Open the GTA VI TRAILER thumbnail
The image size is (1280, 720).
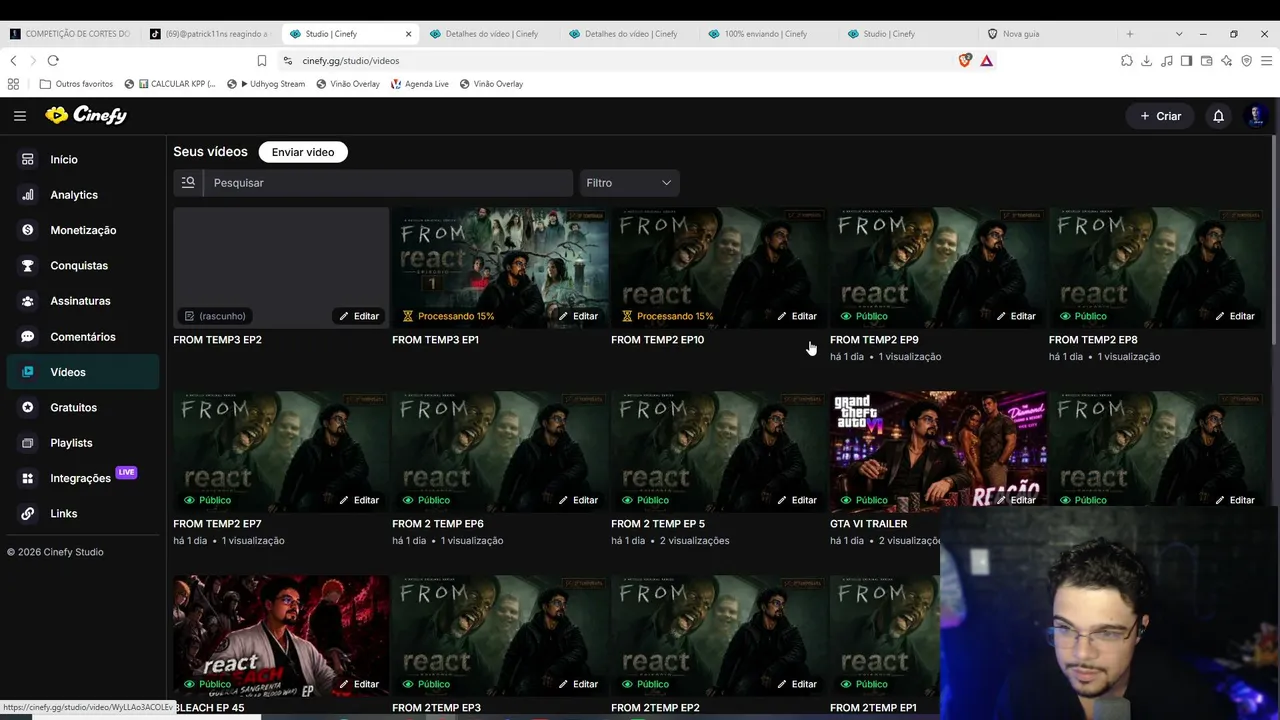tap(938, 451)
